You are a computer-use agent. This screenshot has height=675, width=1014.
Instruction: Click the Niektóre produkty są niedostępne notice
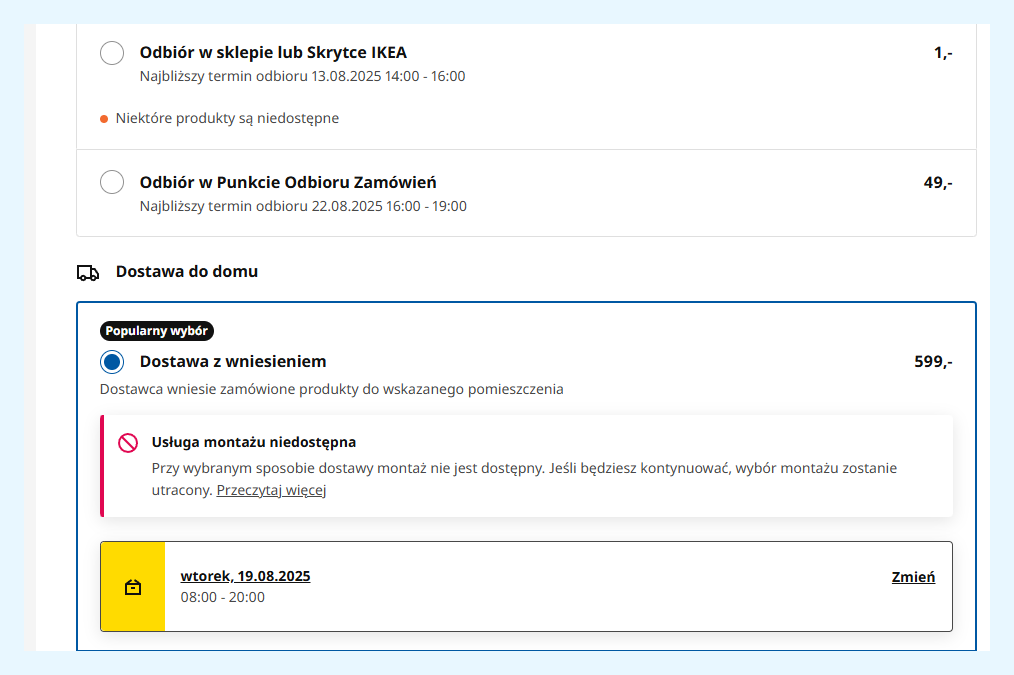click(x=227, y=118)
